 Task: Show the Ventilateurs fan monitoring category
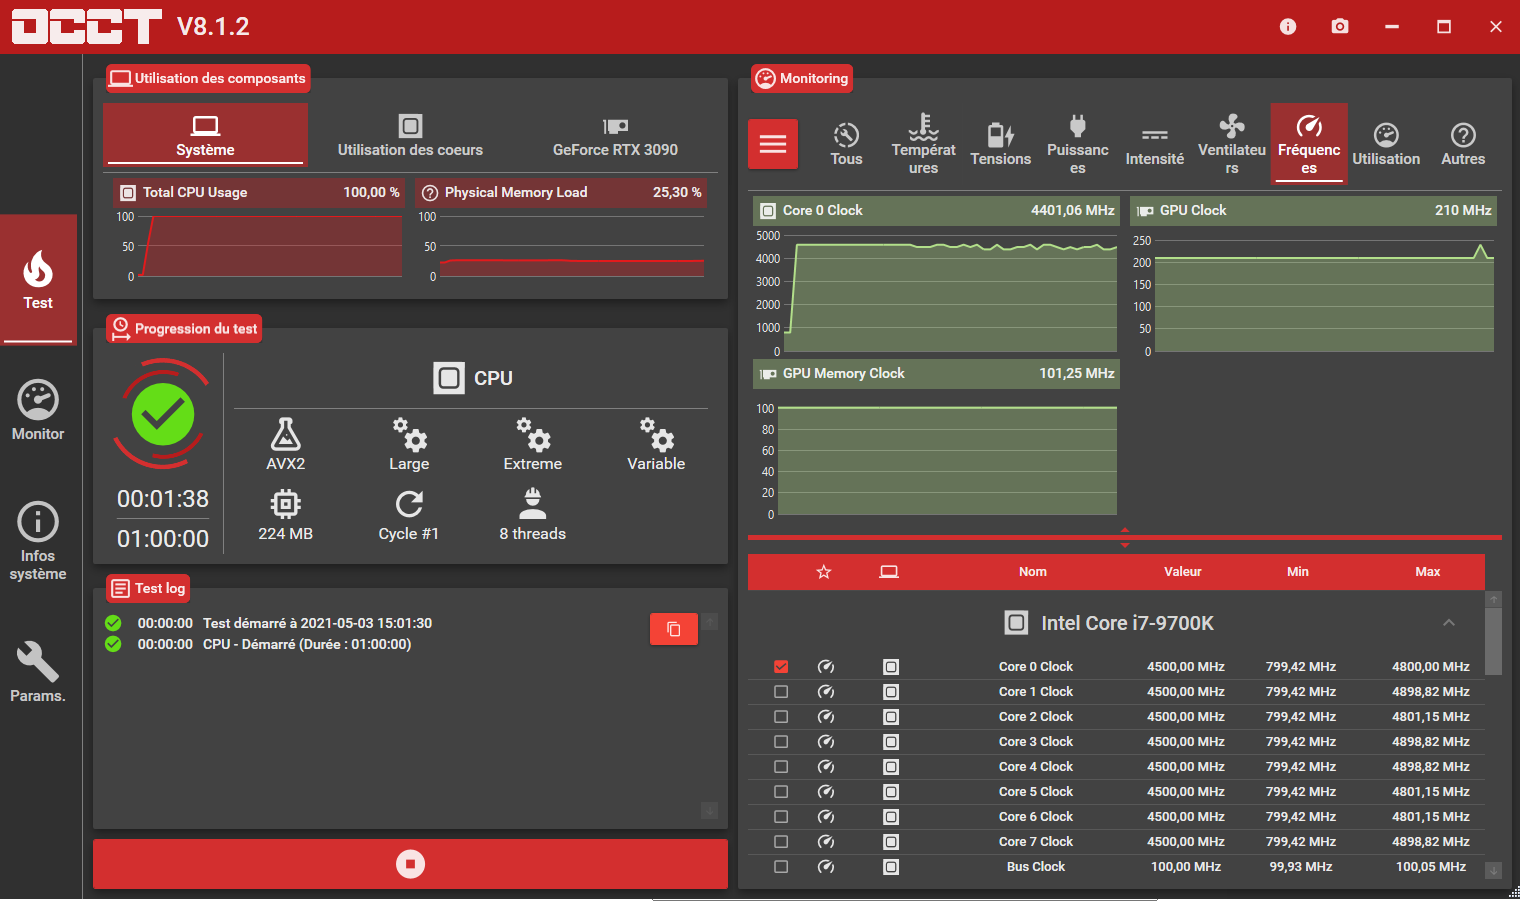[1231, 144]
